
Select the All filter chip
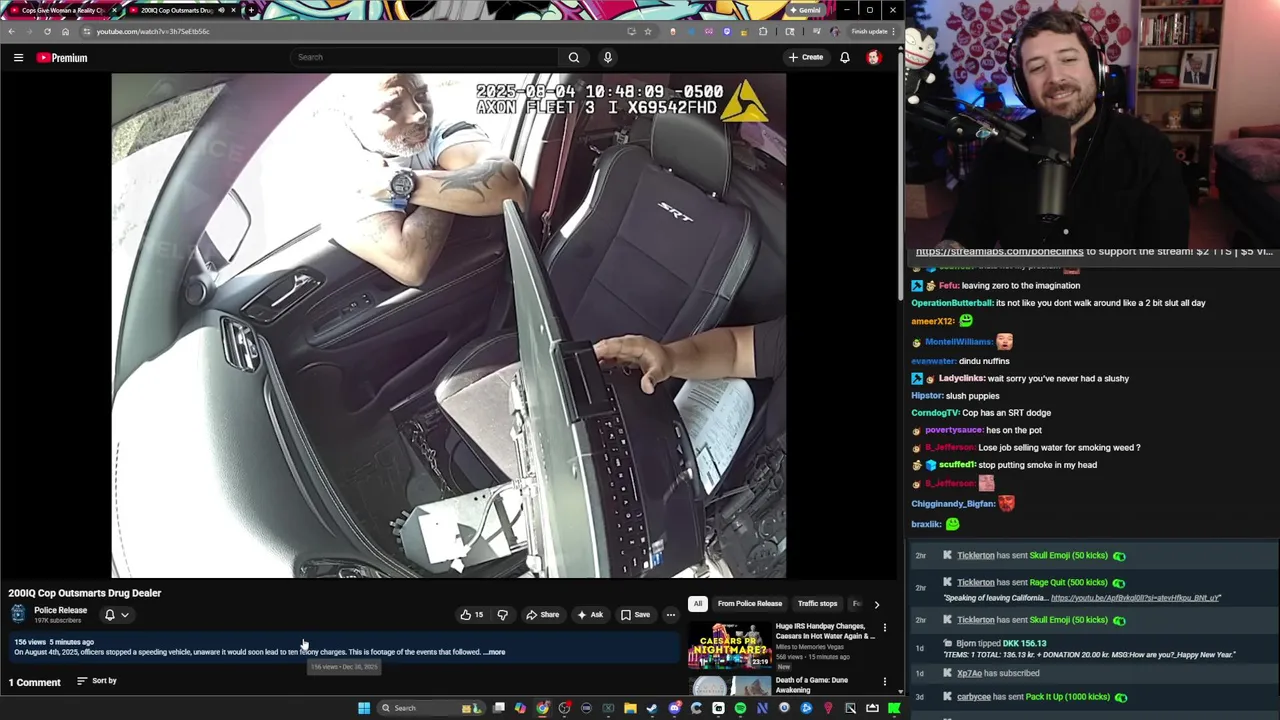[x=698, y=603]
